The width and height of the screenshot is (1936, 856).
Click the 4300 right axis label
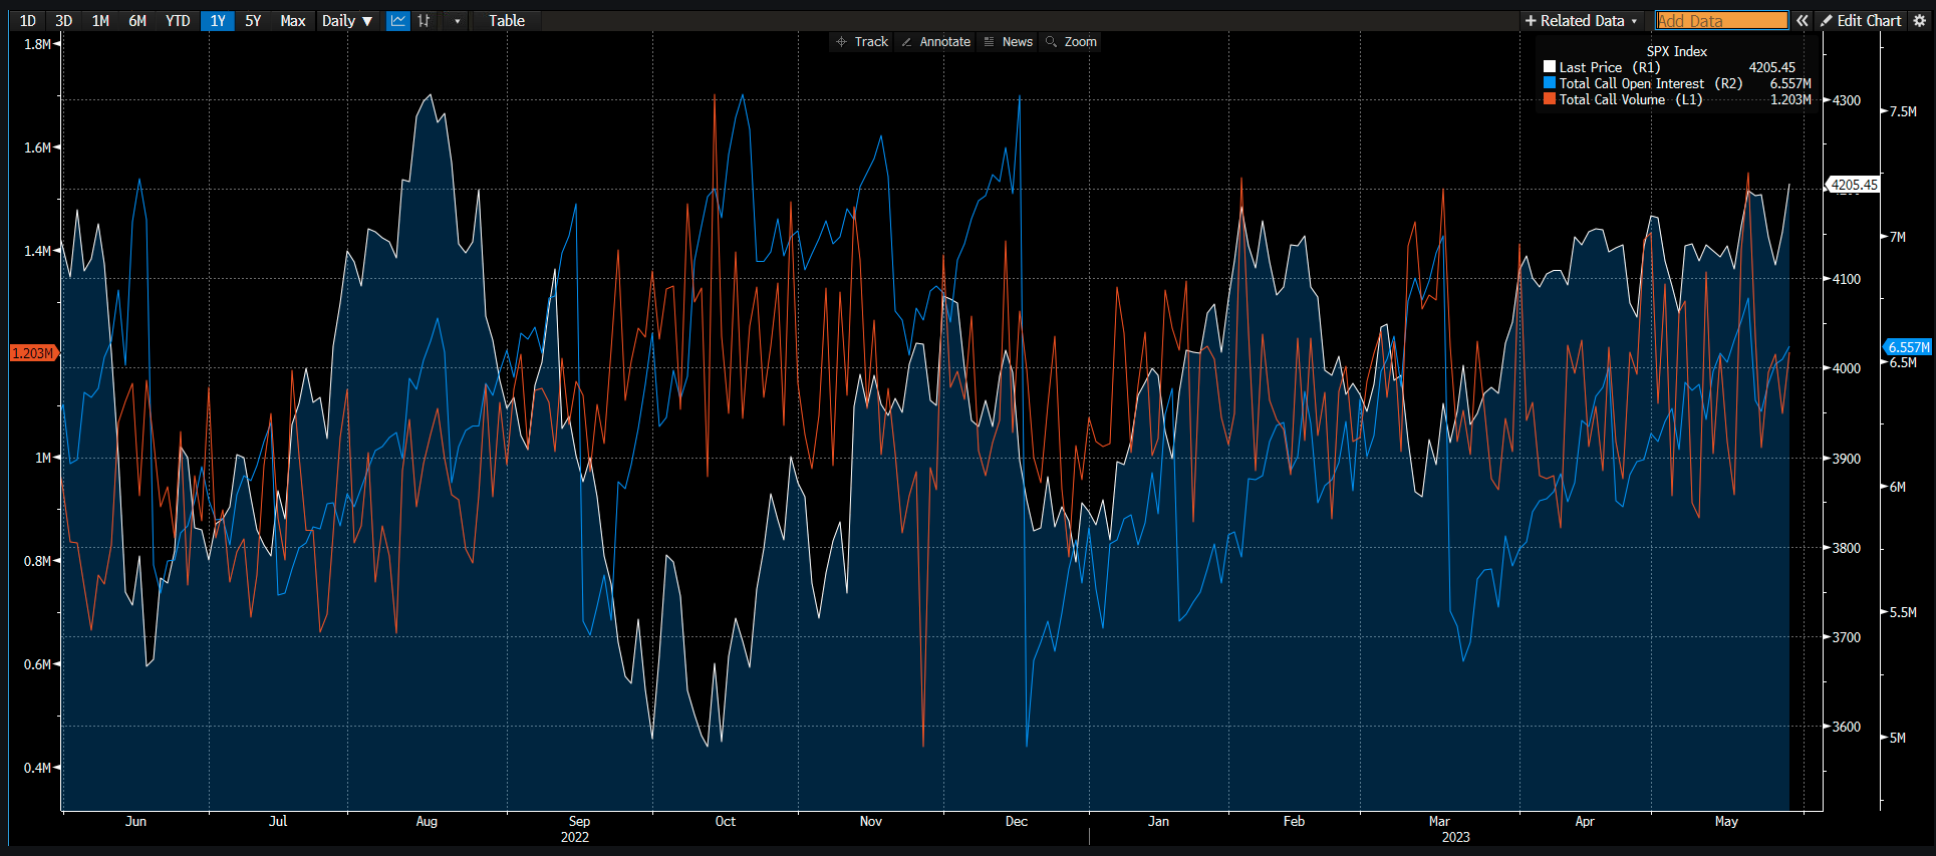[1847, 100]
